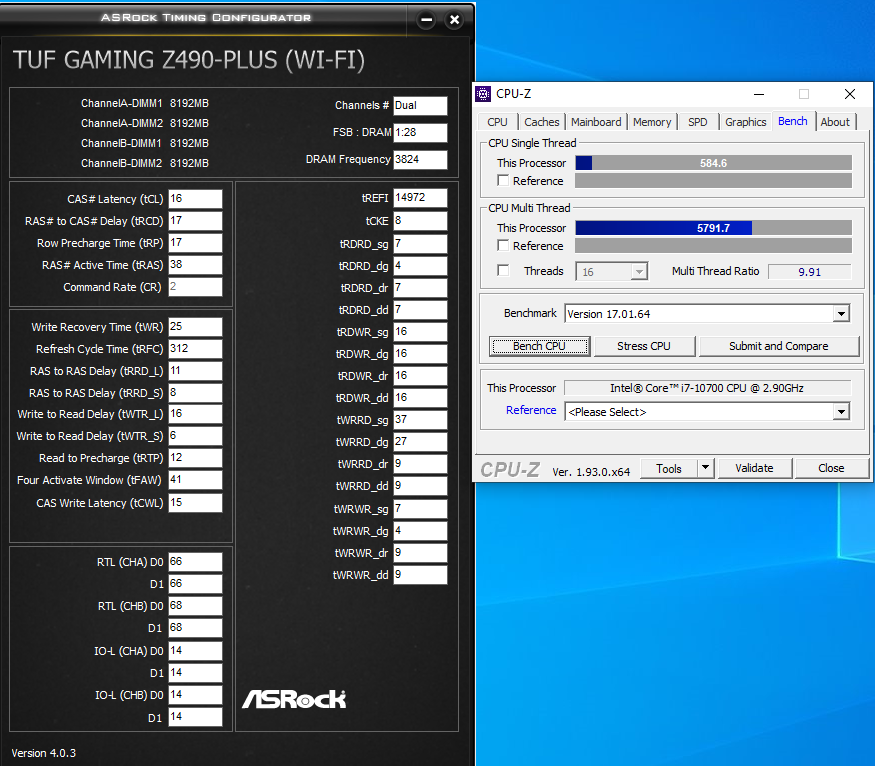Click the Multi Thread Ratio value field
This screenshot has width=875, height=766.
pos(810,272)
